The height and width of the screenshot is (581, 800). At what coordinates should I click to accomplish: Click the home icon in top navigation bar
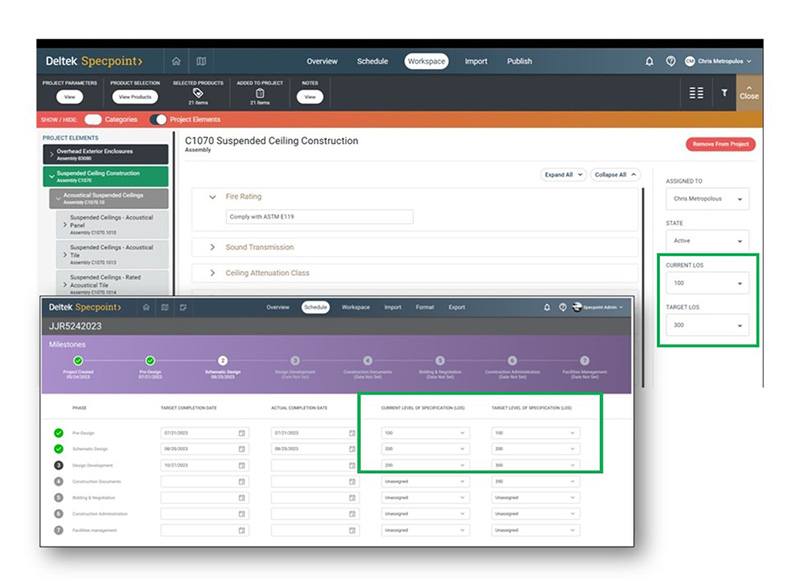(x=176, y=61)
